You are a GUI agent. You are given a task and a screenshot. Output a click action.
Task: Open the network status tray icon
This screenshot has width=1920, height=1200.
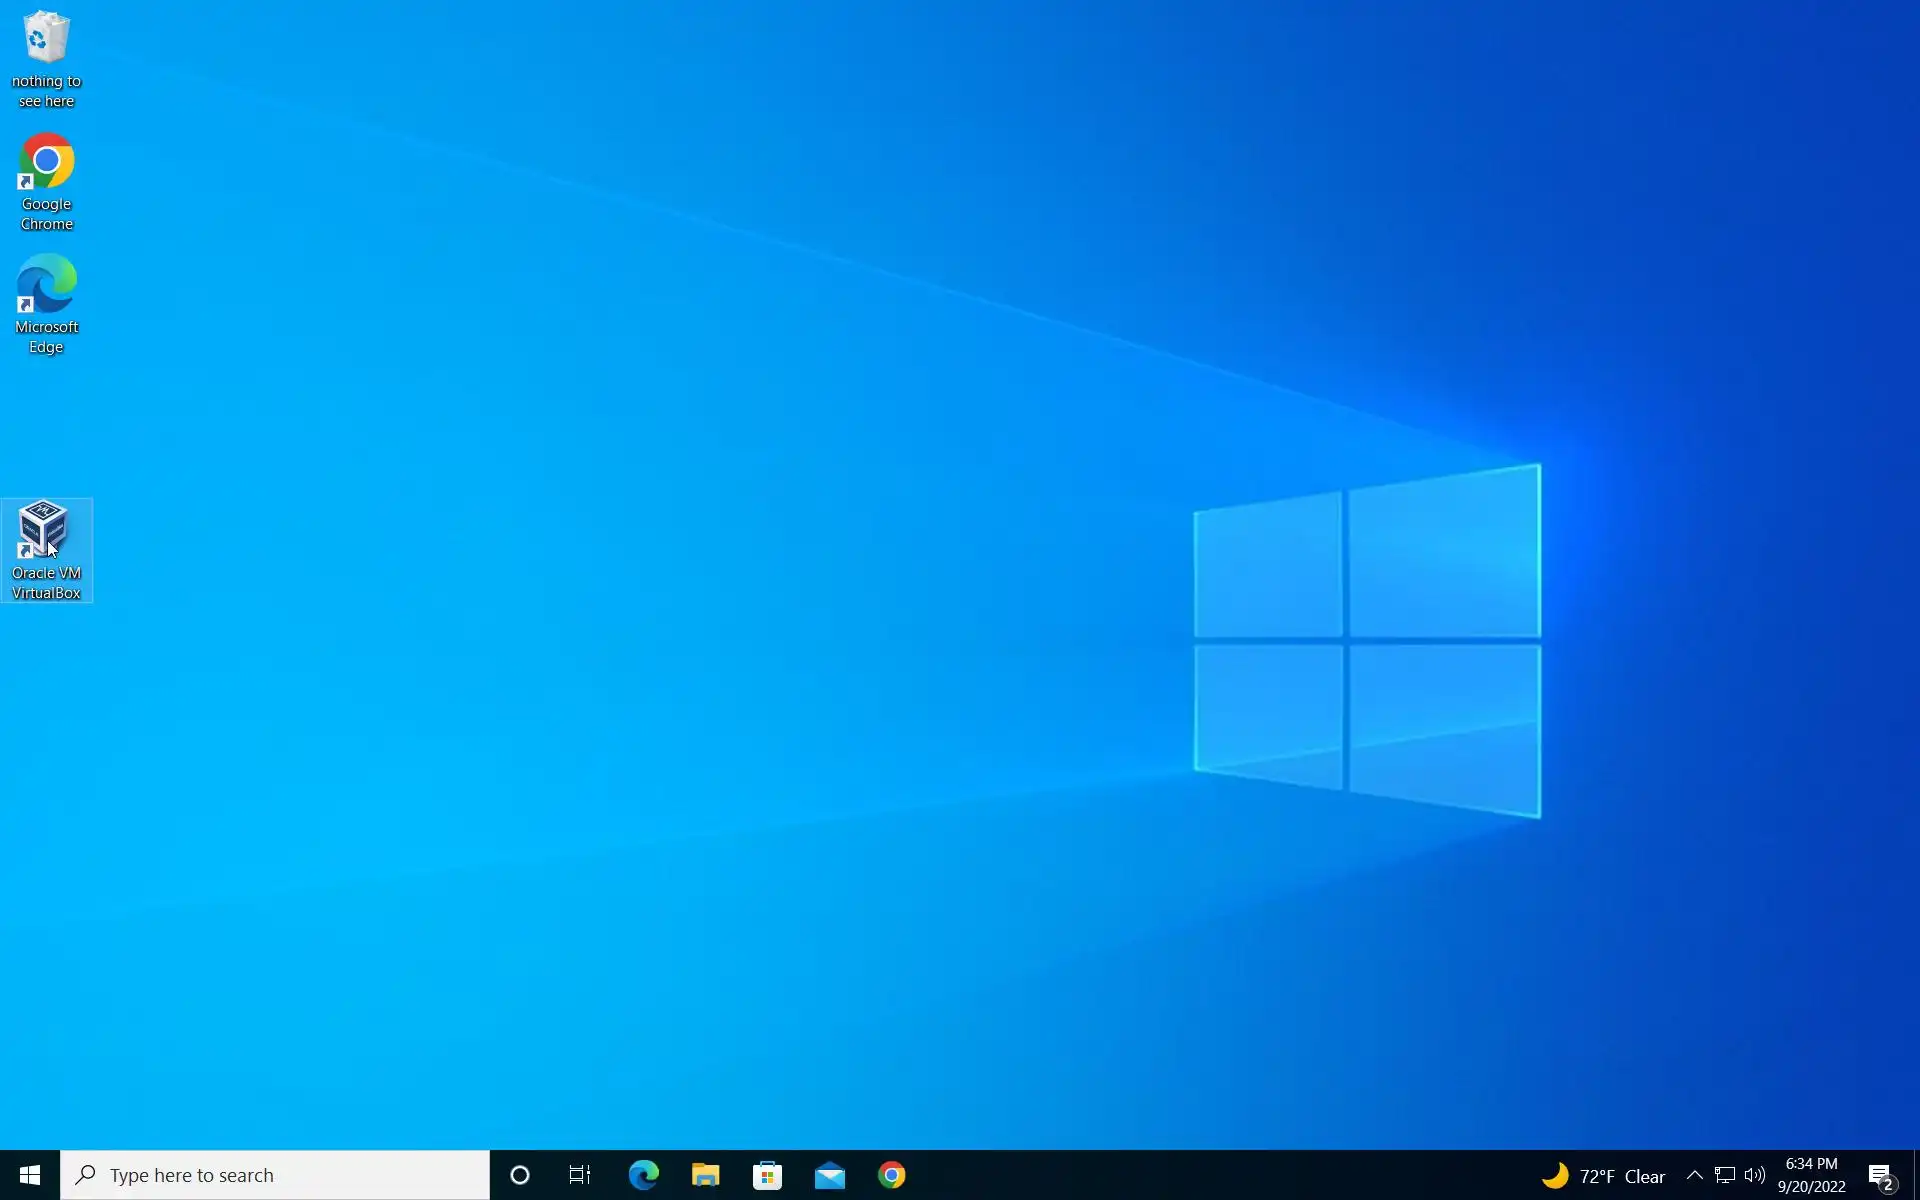pyautogui.click(x=1725, y=1175)
